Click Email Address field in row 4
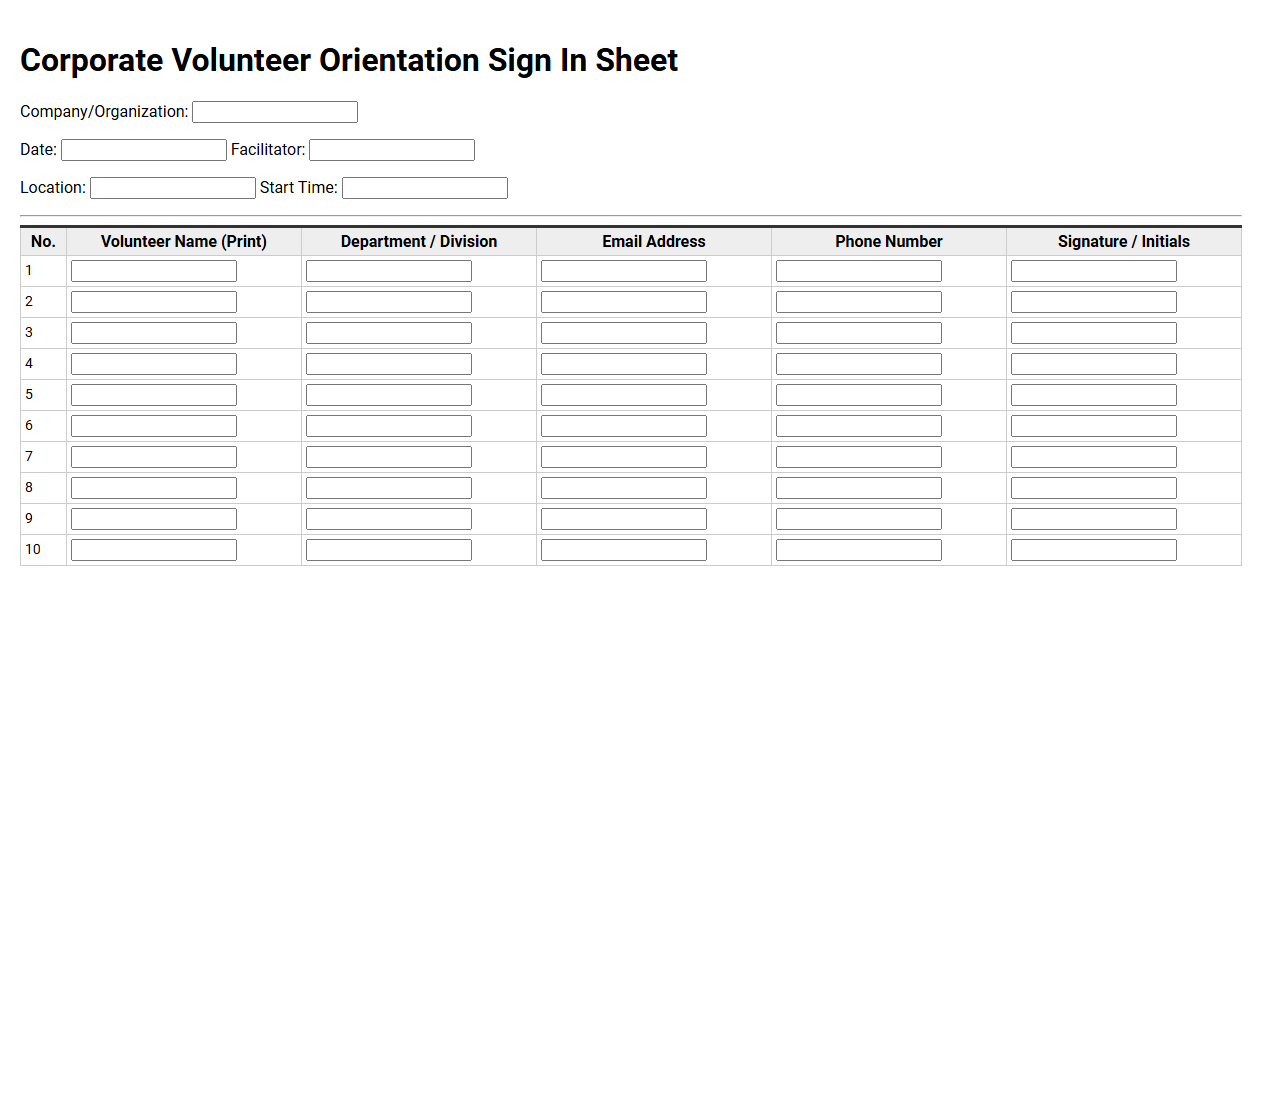This screenshot has width=1262, height=1120. (x=624, y=364)
